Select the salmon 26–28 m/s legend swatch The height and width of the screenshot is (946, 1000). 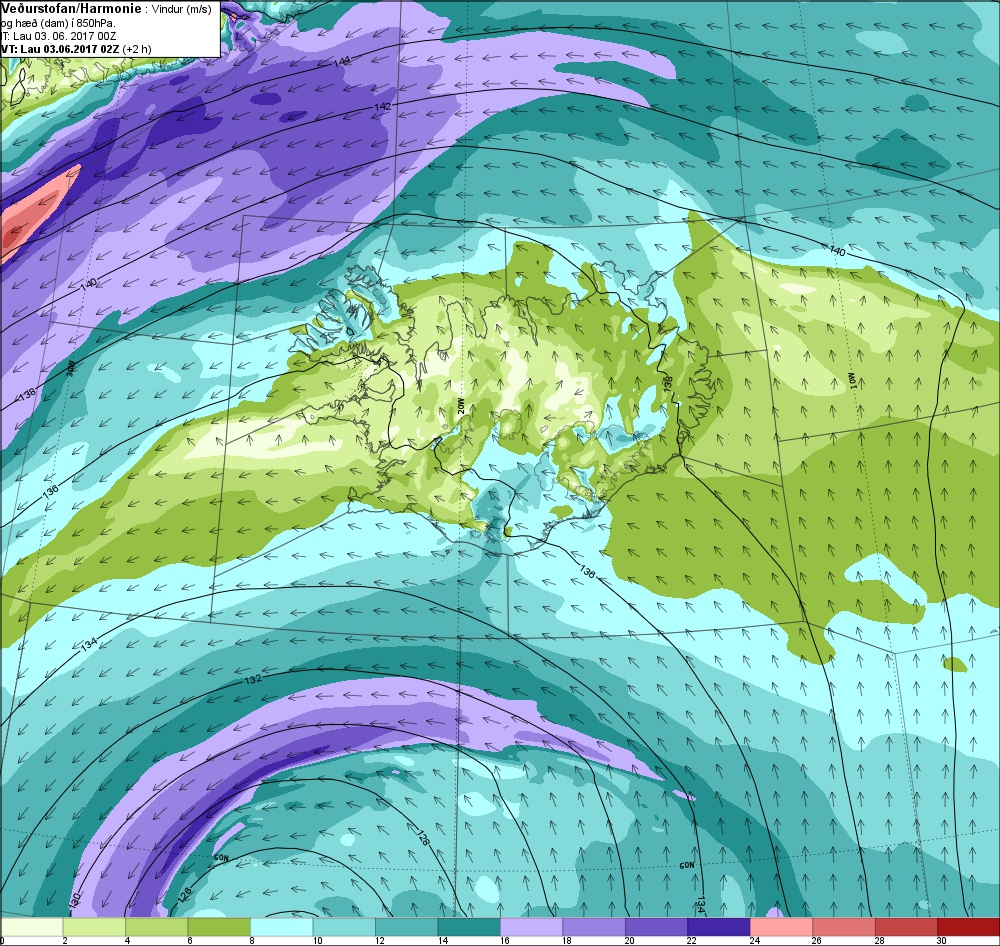(844, 926)
